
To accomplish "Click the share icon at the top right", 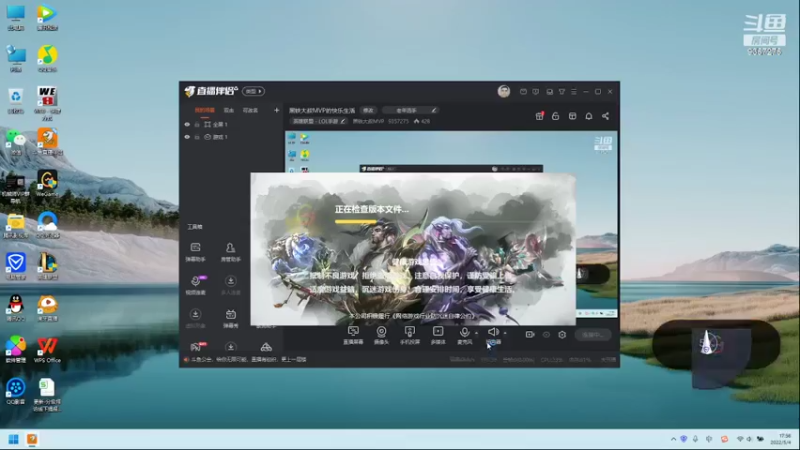I will pyautogui.click(x=606, y=116).
